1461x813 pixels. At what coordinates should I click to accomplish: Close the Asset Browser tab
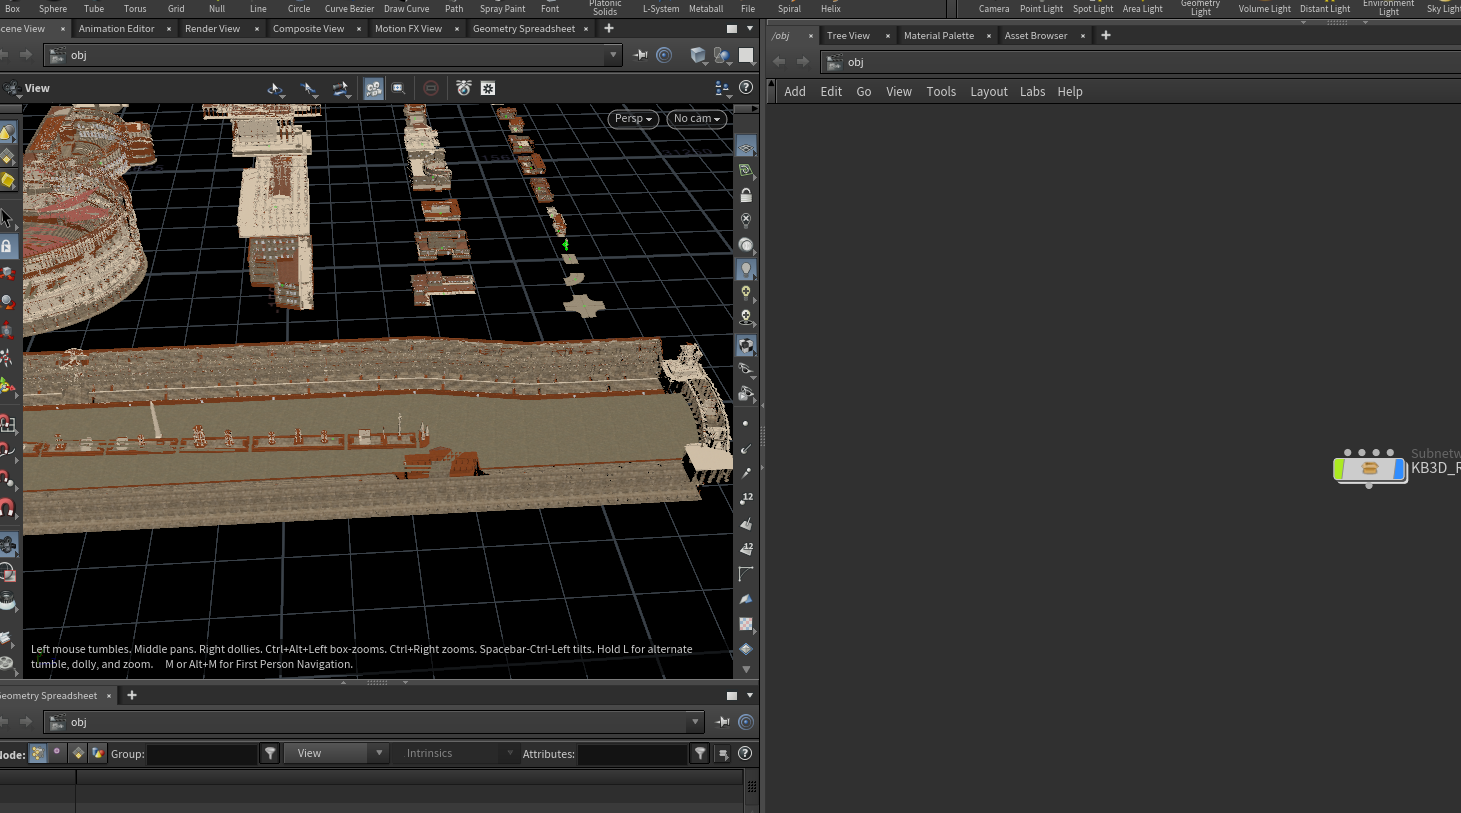1083,35
